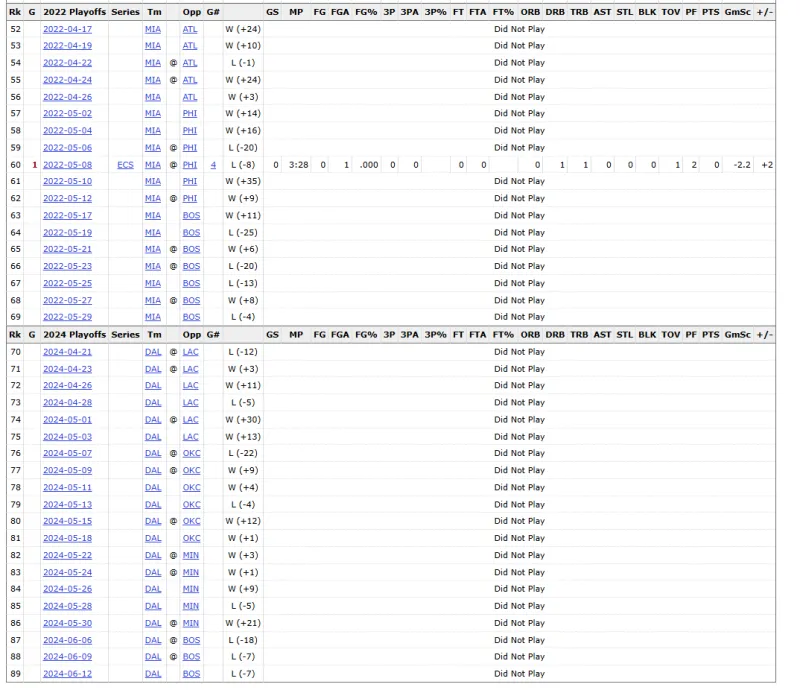Open the 2024-06-12 game date link

pos(67,674)
